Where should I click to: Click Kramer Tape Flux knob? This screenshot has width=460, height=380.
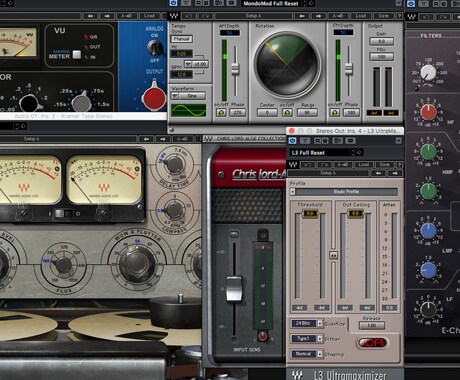(x=63, y=265)
